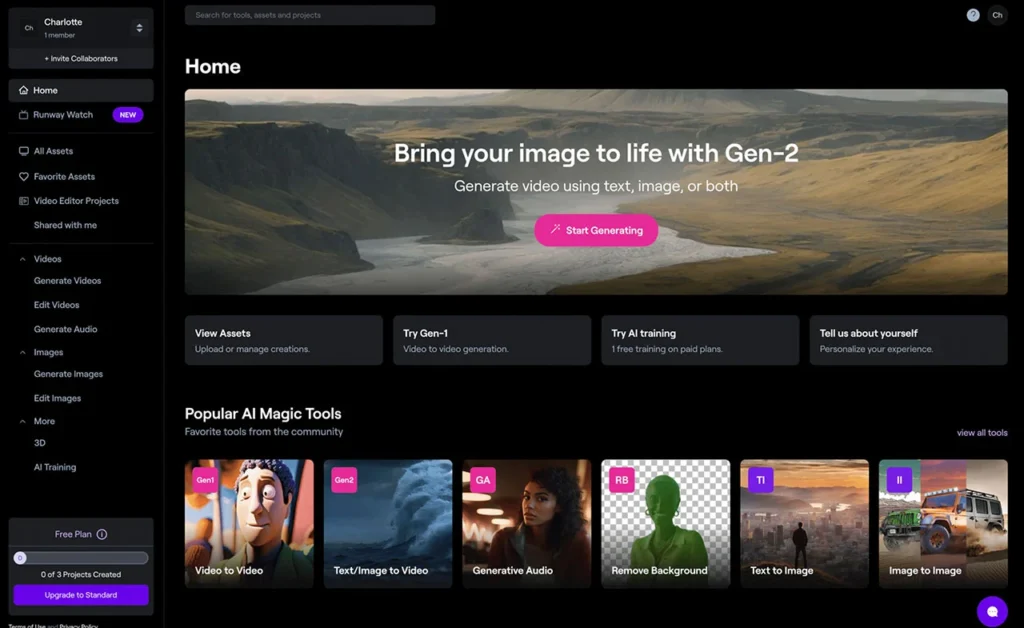
Task: Click the search field for tools and assets
Action: tap(309, 15)
